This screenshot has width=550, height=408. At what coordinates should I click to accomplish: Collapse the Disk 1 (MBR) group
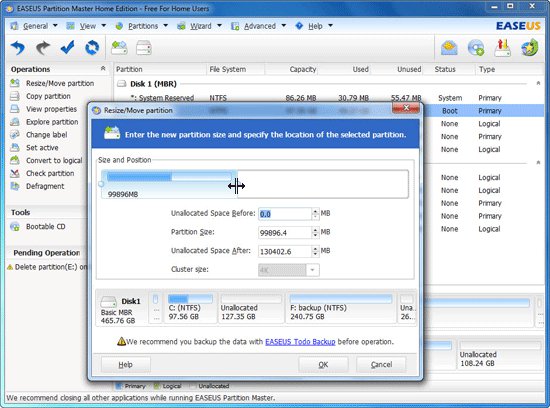click(538, 83)
